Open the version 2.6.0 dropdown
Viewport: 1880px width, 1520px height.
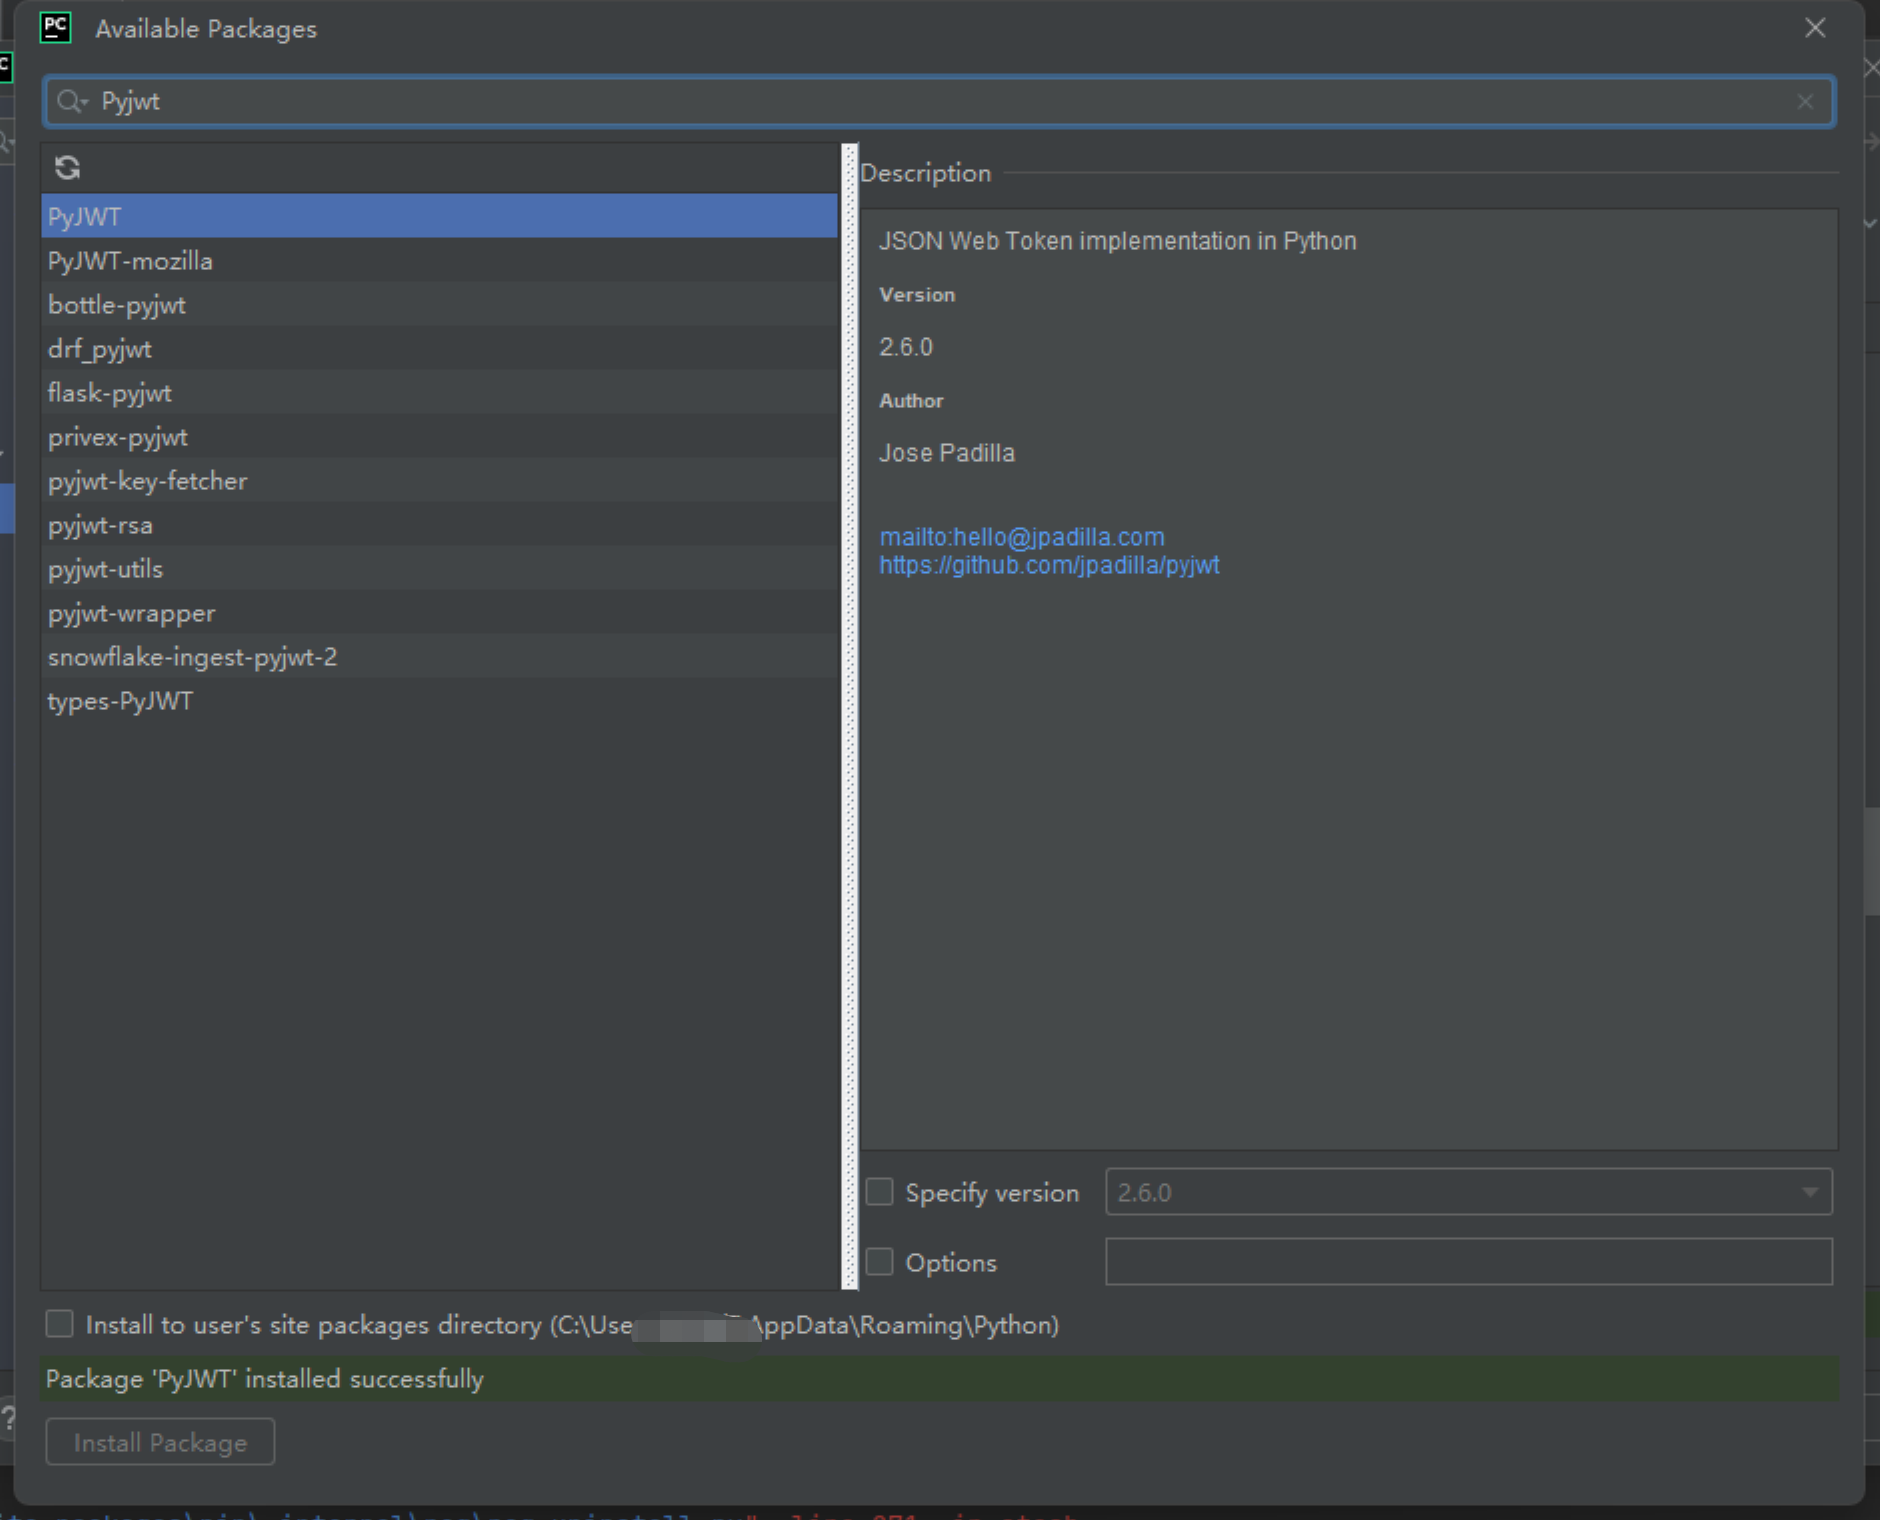click(x=1468, y=1192)
